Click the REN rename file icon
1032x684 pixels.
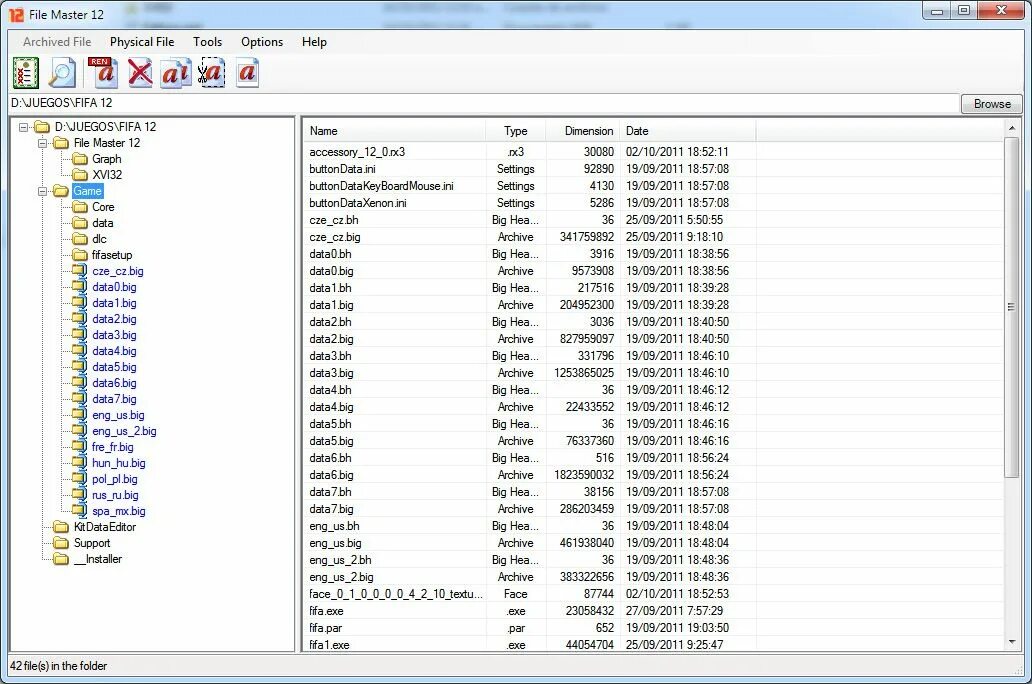pos(103,72)
